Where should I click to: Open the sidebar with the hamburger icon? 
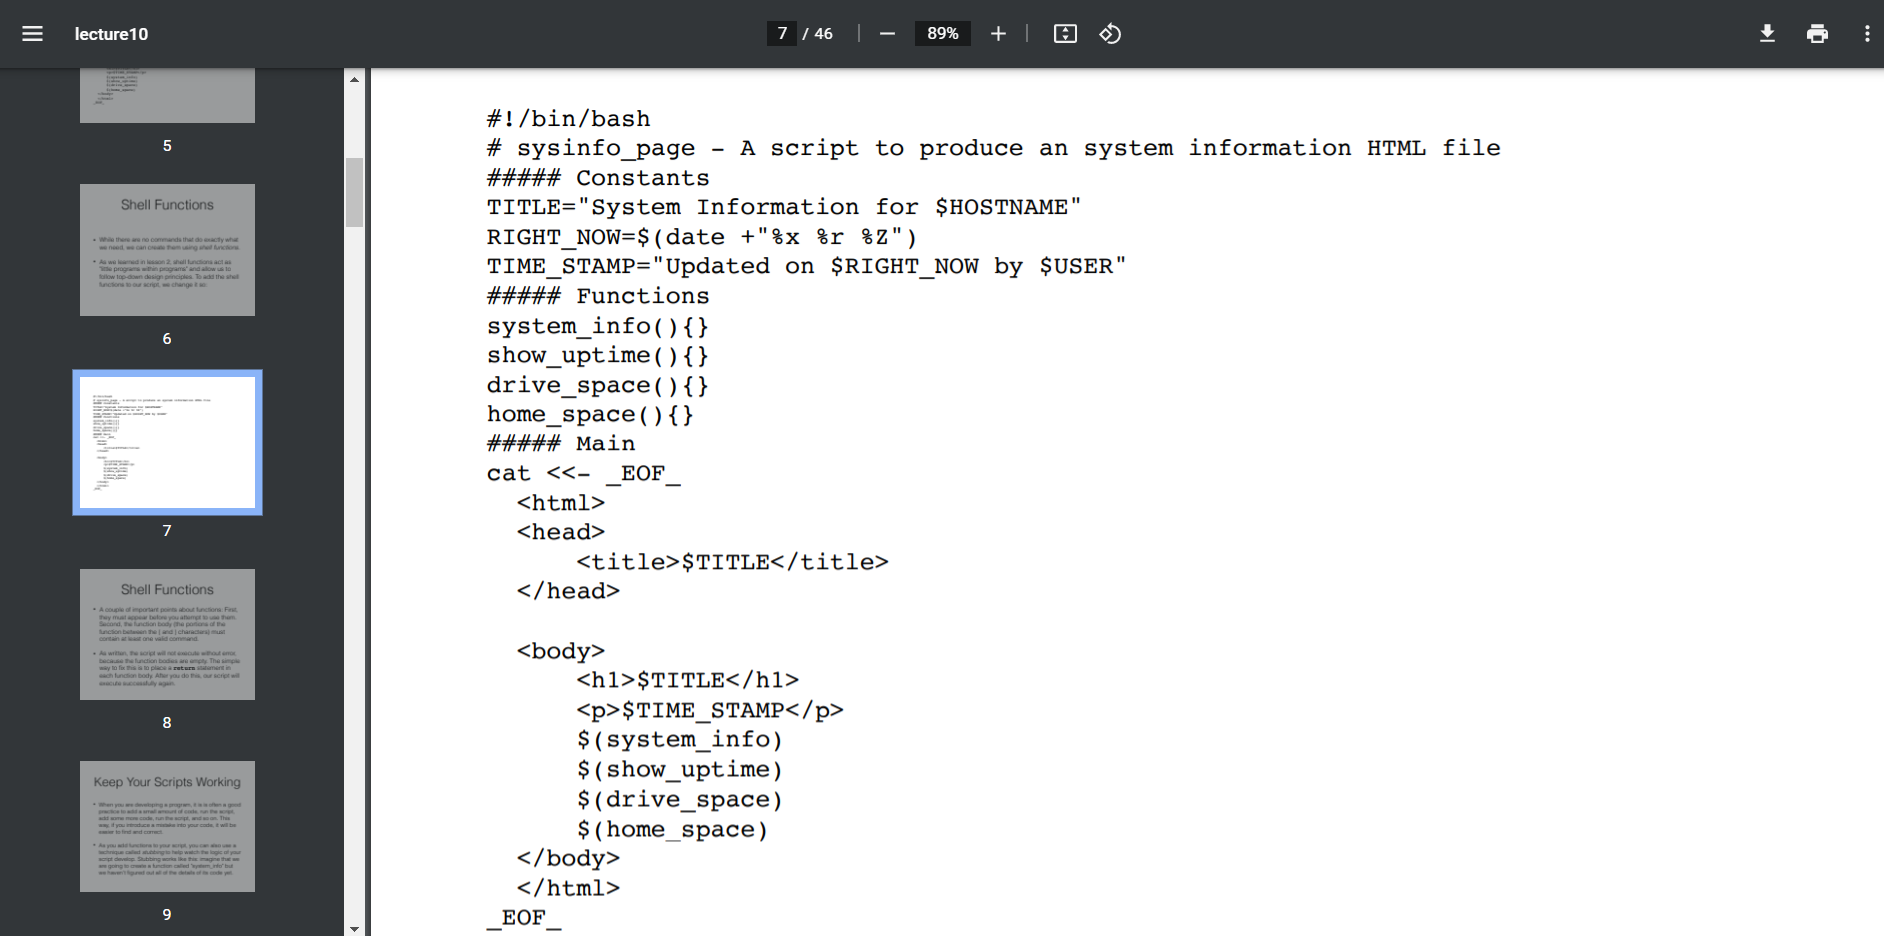tap(32, 33)
